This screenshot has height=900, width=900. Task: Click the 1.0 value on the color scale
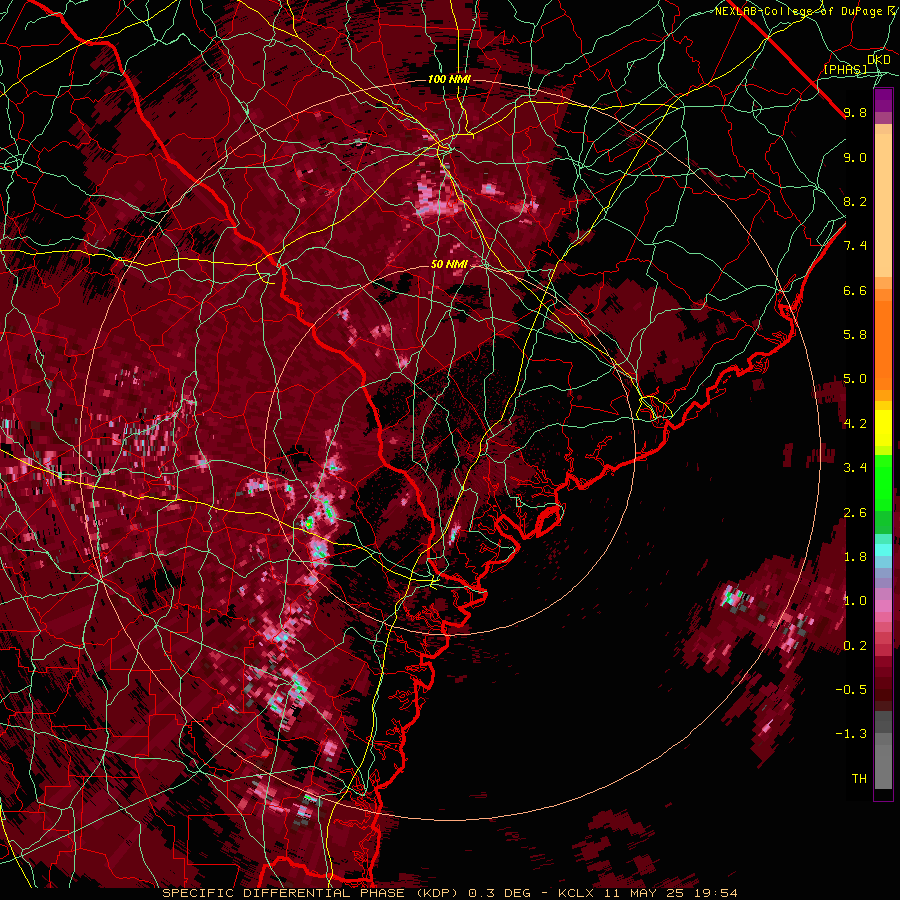855,601
